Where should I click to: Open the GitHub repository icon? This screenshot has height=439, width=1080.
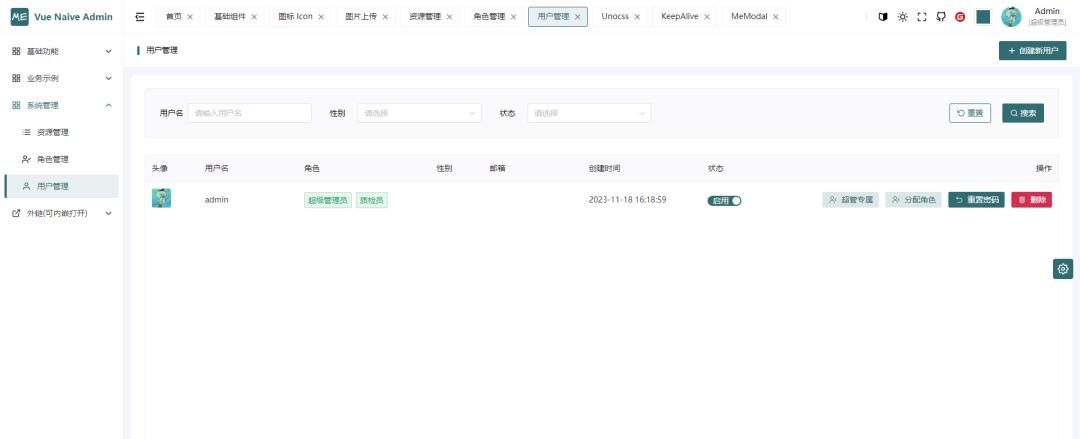click(941, 17)
